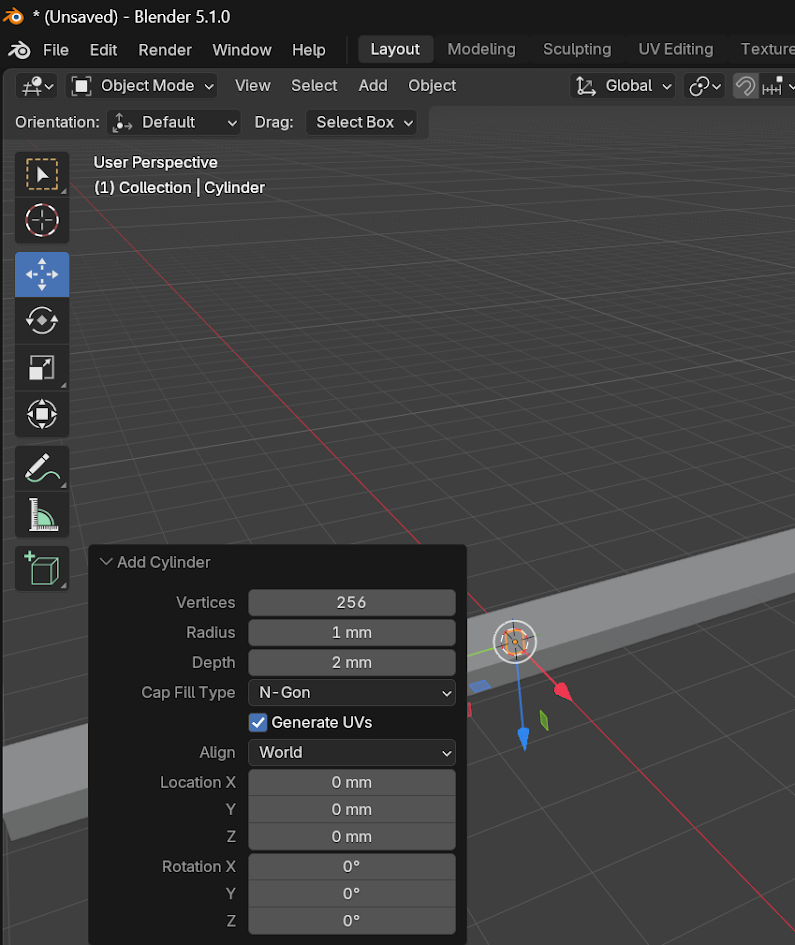Open the File menu
Image resolution: width=795 pixels, height=945 pixels.
coord(55,50)
